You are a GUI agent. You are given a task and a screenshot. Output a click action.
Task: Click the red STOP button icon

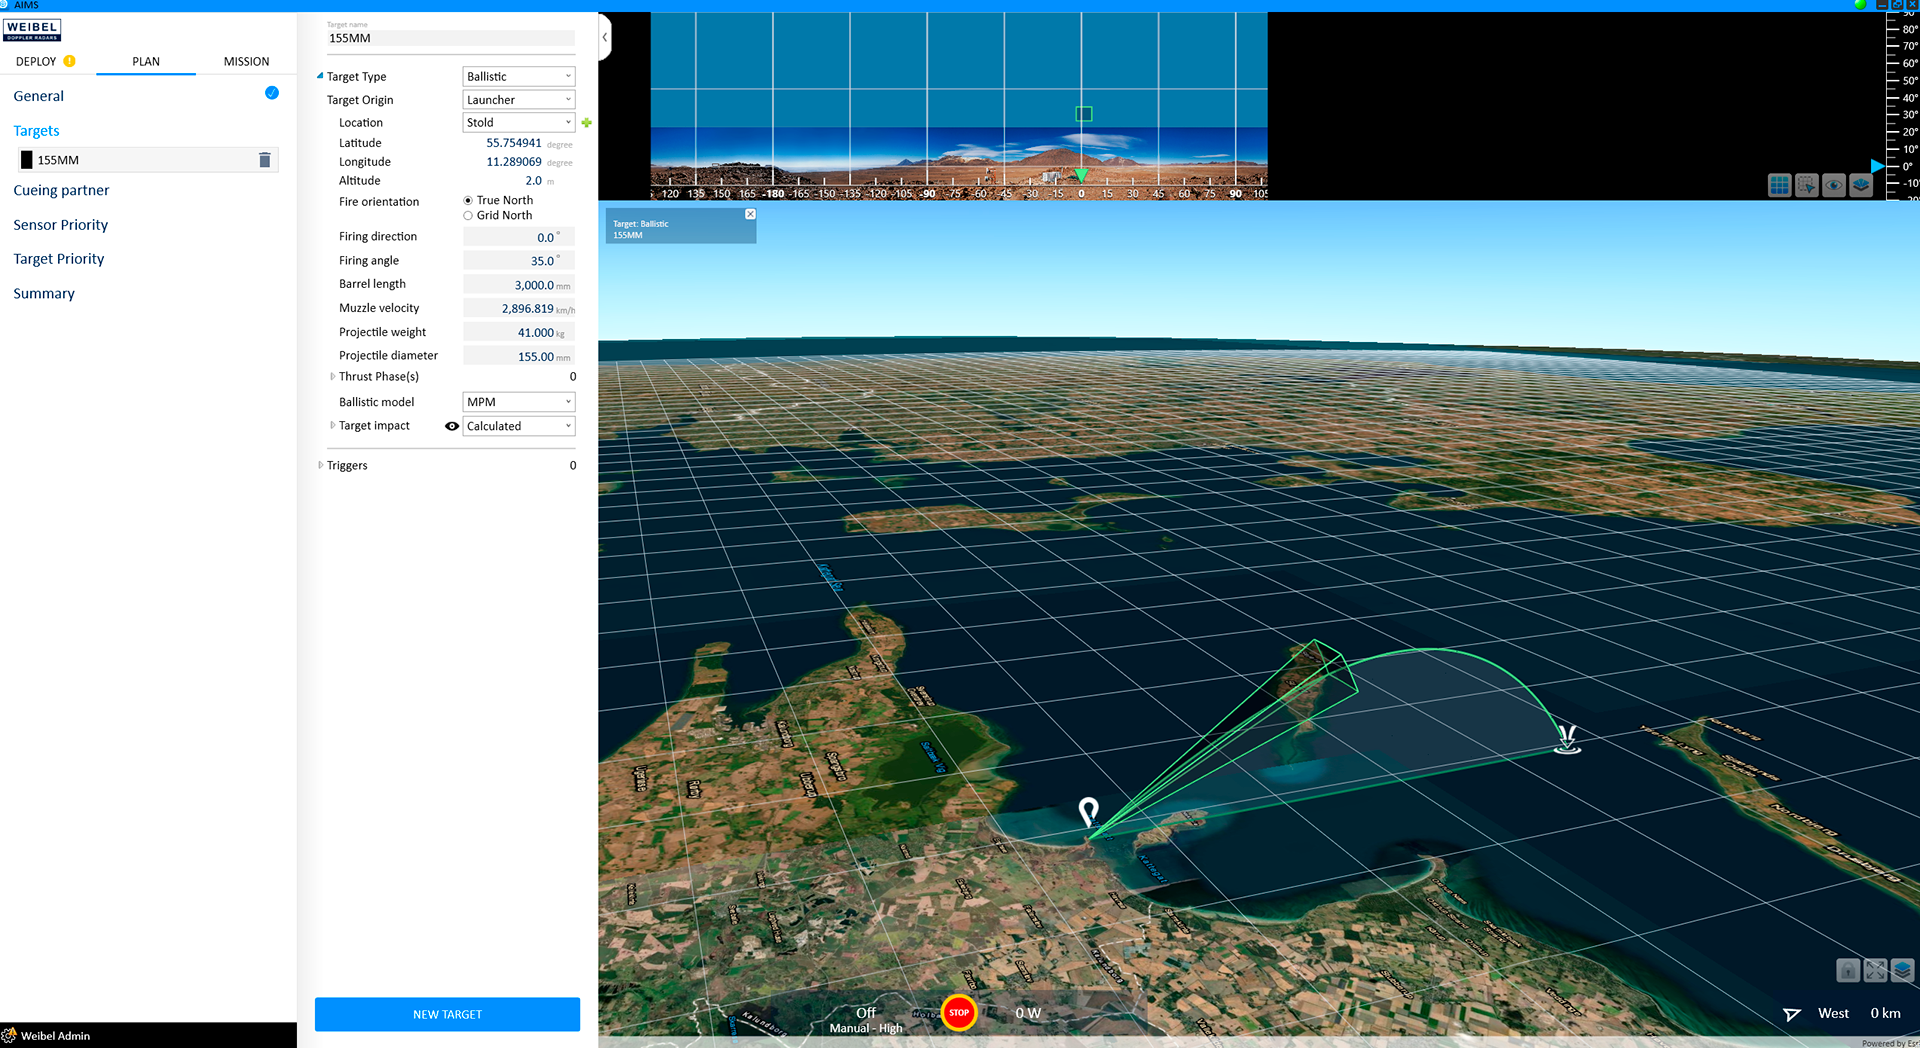point(959,1012)
